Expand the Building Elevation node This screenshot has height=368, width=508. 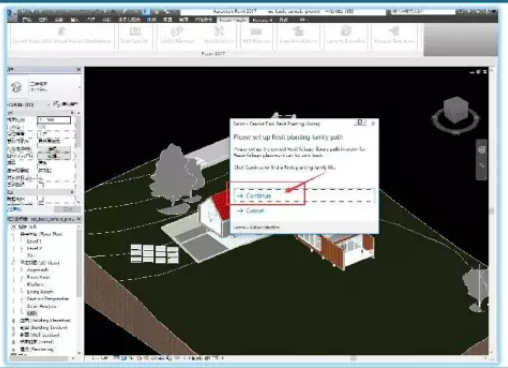pyautogui.click(x=14, y=321)
